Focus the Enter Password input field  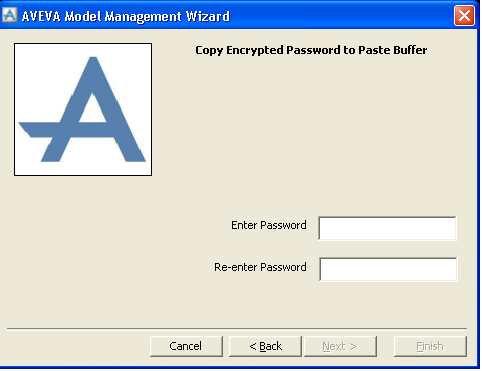[x=387, y=228]
